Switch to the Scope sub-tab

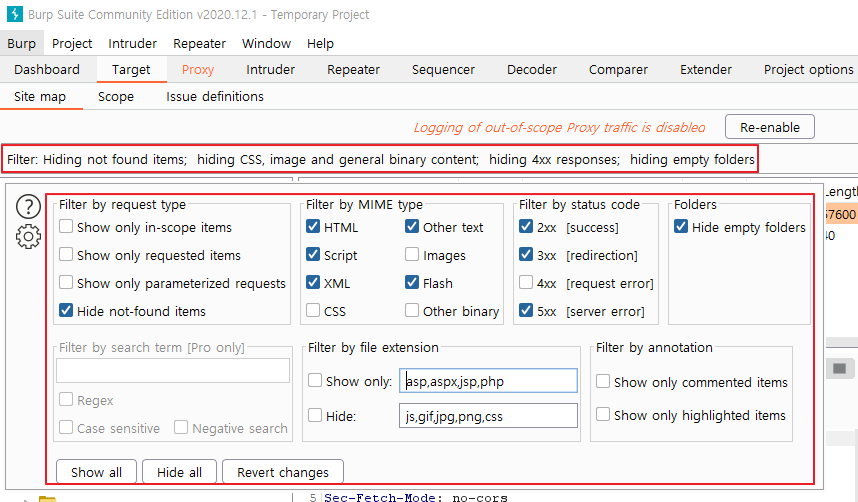pyautogui.click(x=116, y=97)
